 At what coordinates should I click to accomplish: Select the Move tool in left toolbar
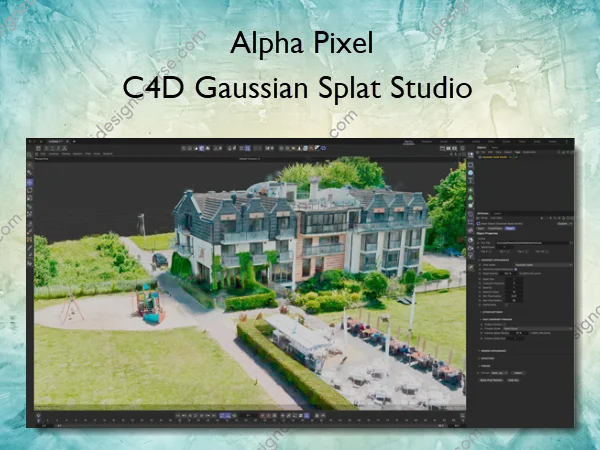coord(29,182)
